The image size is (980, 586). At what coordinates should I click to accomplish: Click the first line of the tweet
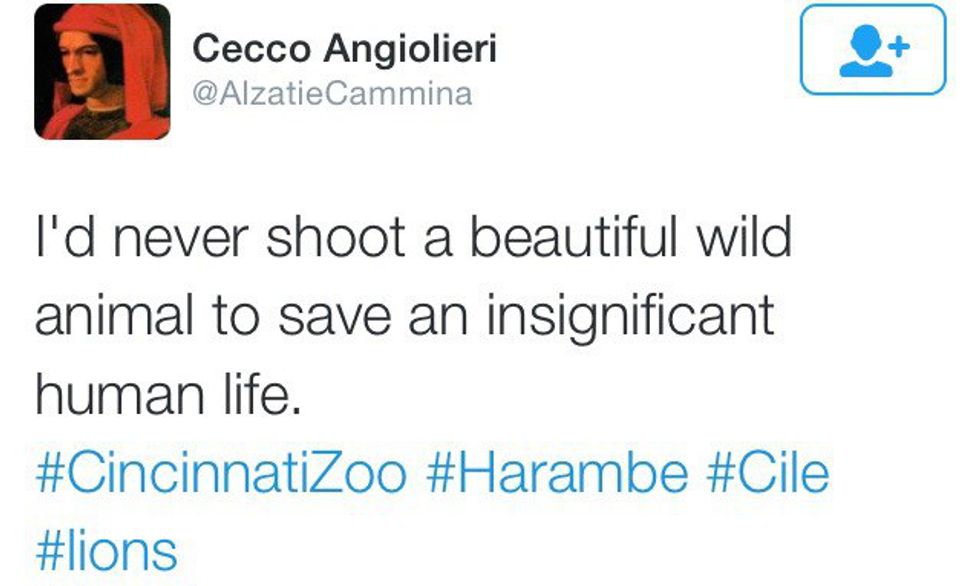click(412, 241)
